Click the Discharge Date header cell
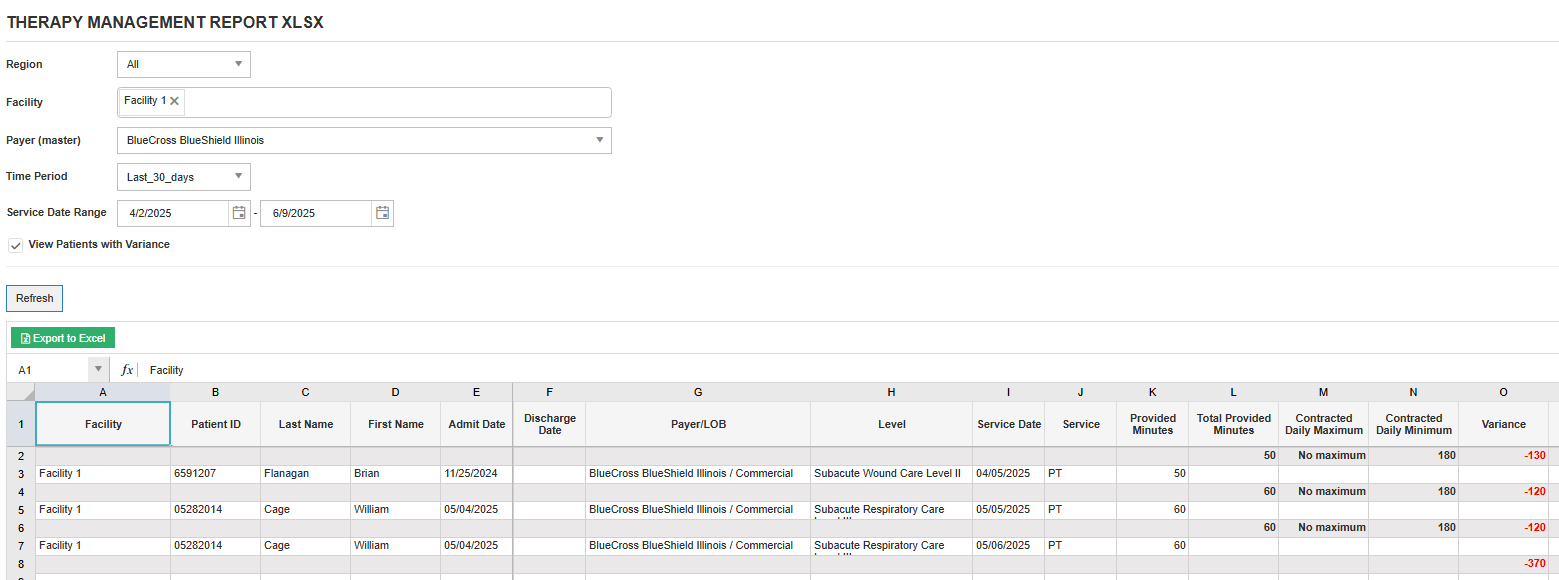Viewport: 1559px width, 580px height. click(549, 424)
